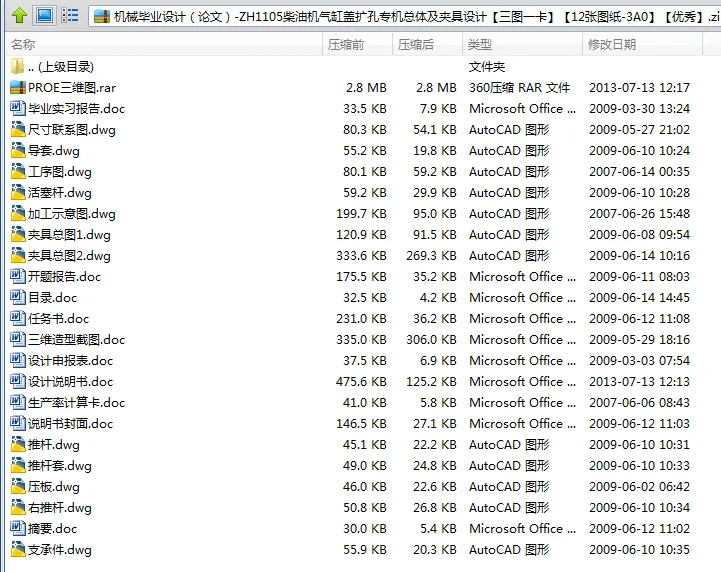Click the archive path address field

405,17
